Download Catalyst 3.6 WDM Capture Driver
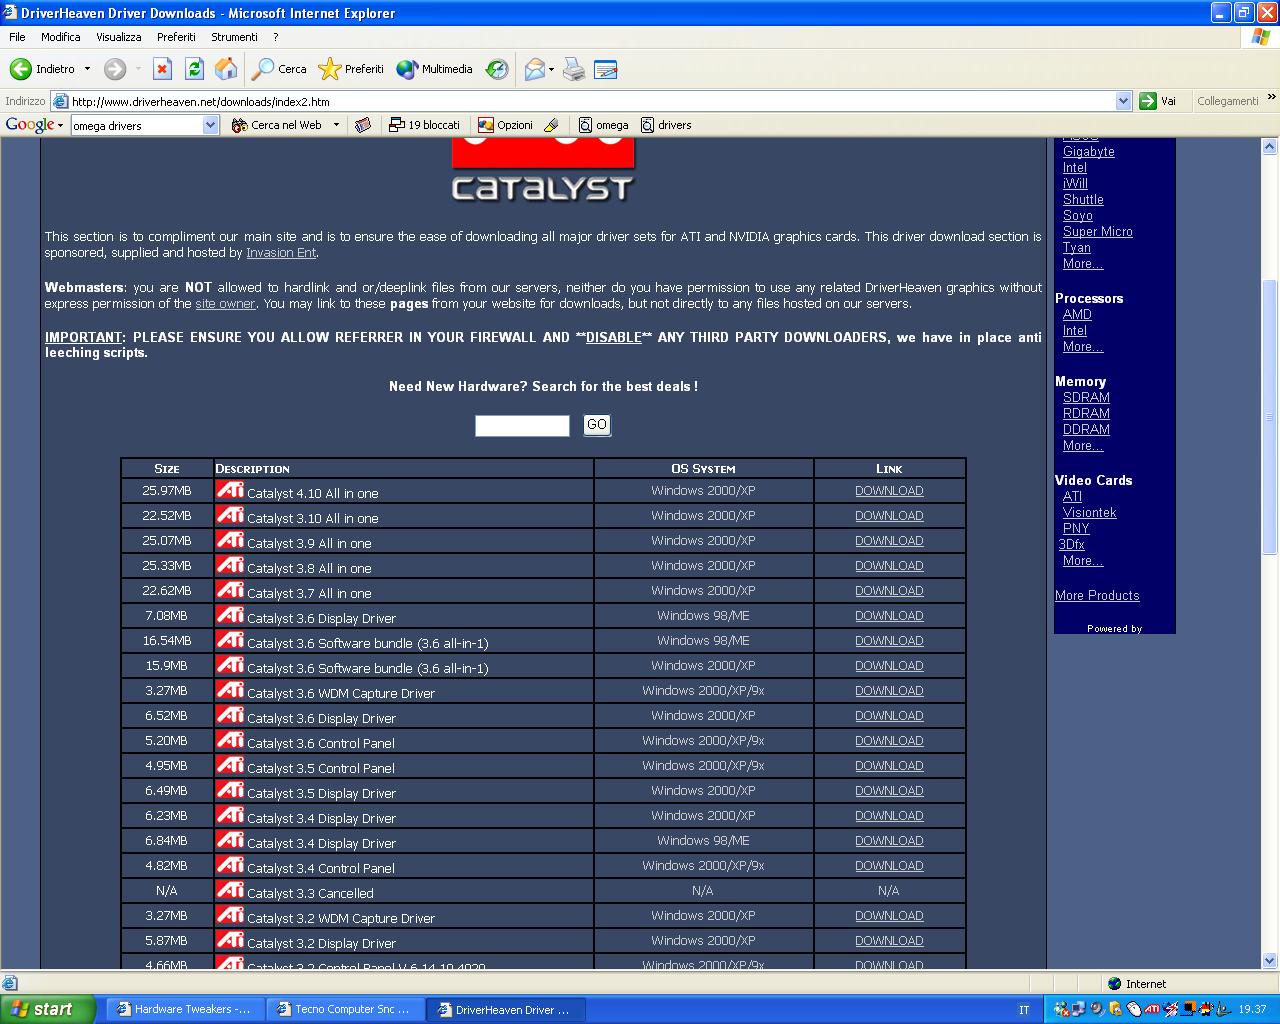 [x=889, y=691]
